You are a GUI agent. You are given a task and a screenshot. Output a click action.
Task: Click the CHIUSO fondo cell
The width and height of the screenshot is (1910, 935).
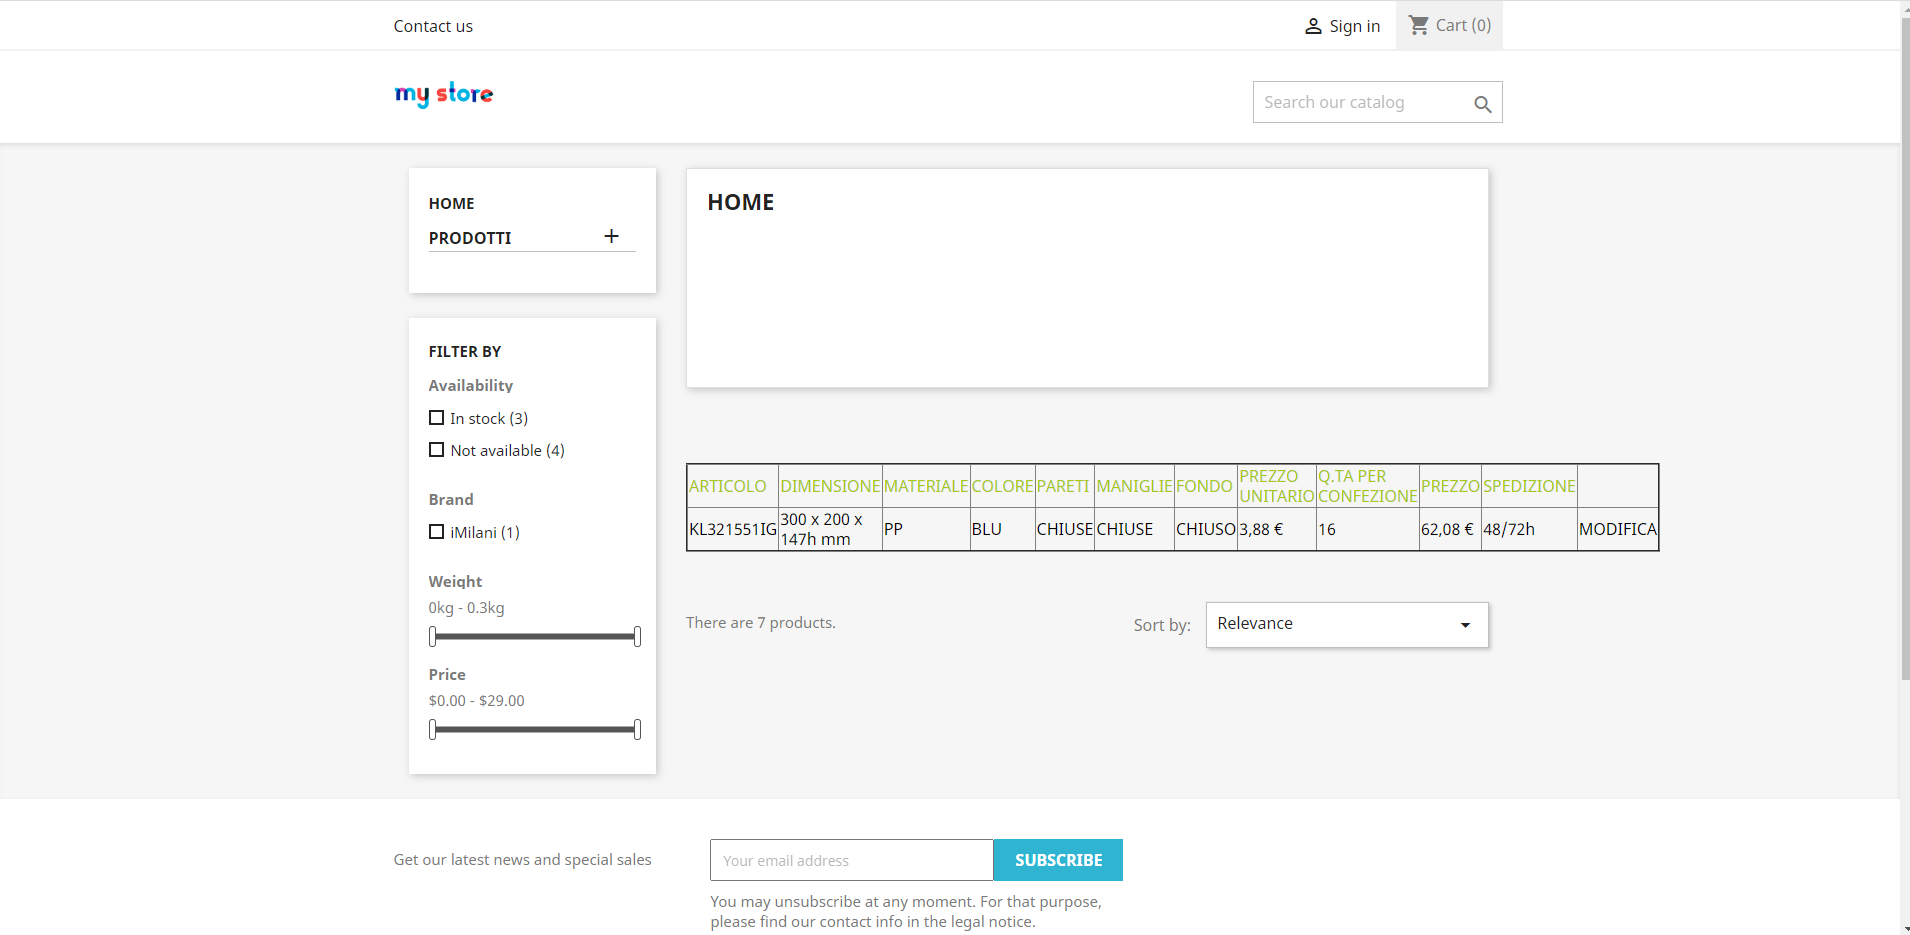[1206, 529]
